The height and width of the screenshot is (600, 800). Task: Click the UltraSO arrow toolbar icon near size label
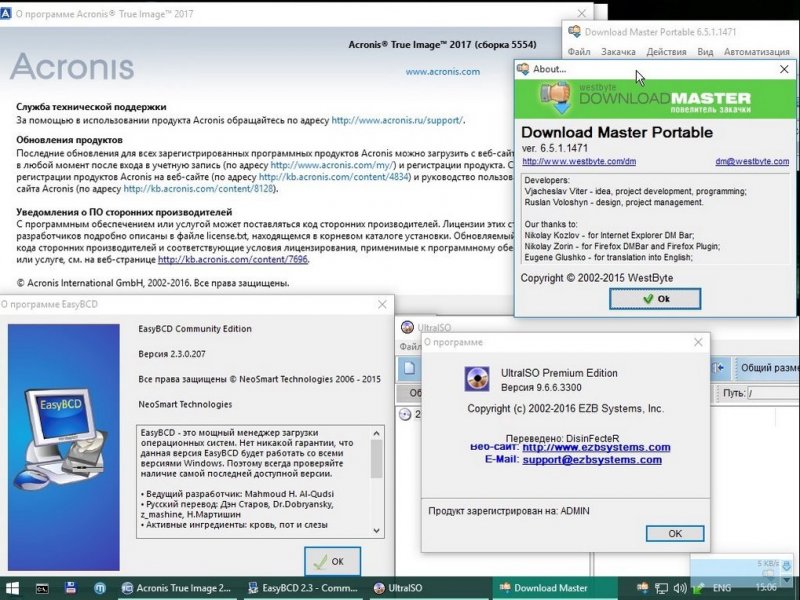[719, 367]
